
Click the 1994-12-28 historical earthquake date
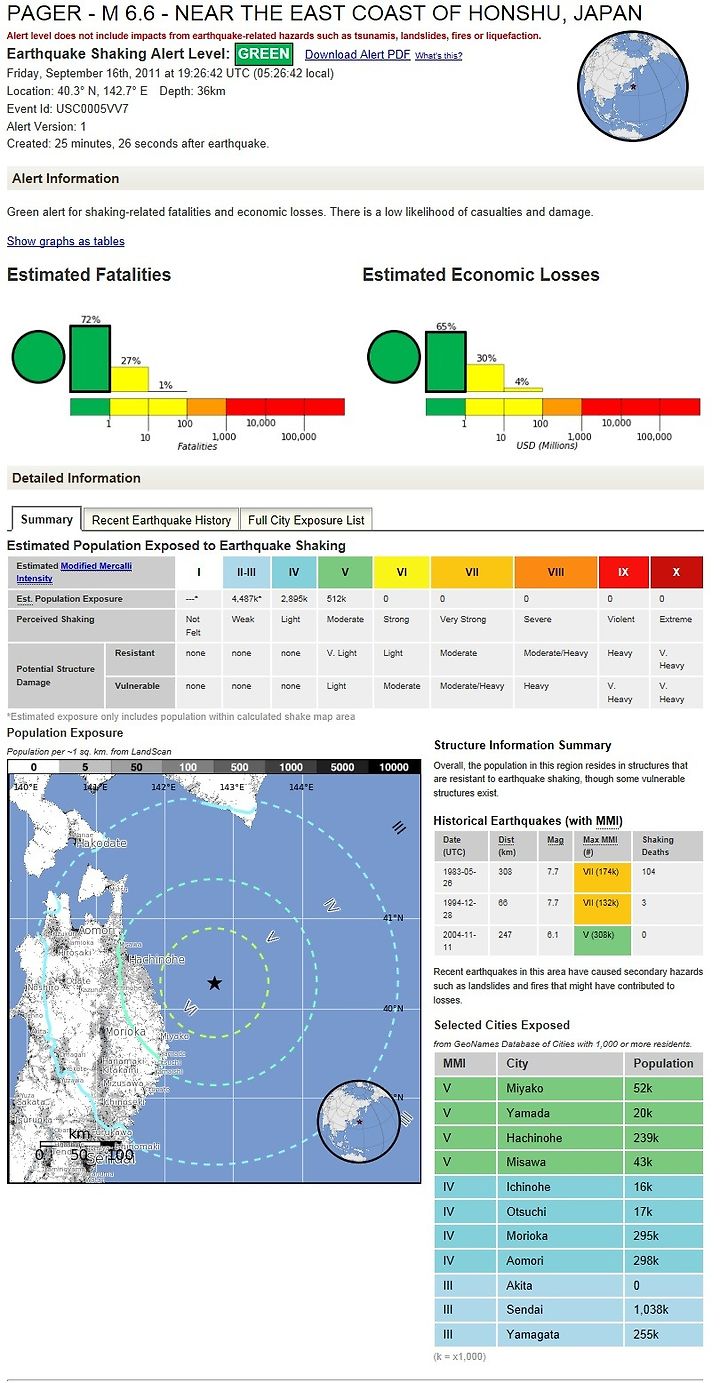460,908
